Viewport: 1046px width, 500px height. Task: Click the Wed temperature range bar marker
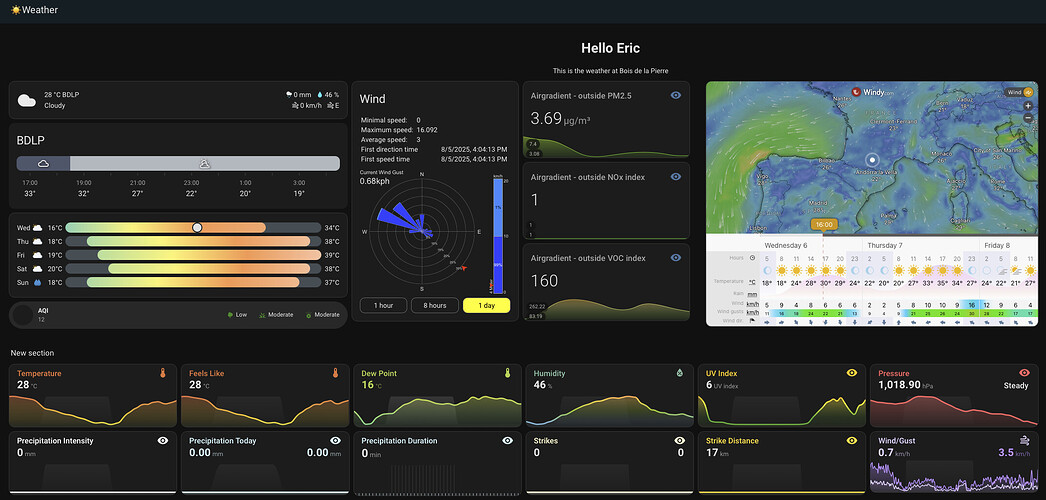click(x=197, y=227)
